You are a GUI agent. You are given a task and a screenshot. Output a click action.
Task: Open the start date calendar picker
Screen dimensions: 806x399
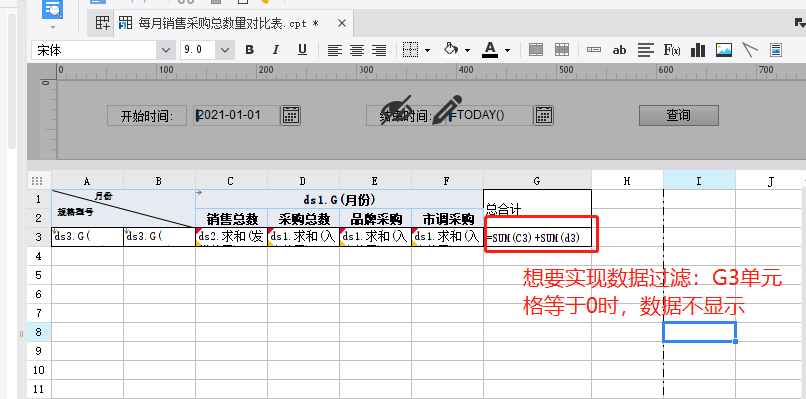pyautogui.click(x=291, y=115)
